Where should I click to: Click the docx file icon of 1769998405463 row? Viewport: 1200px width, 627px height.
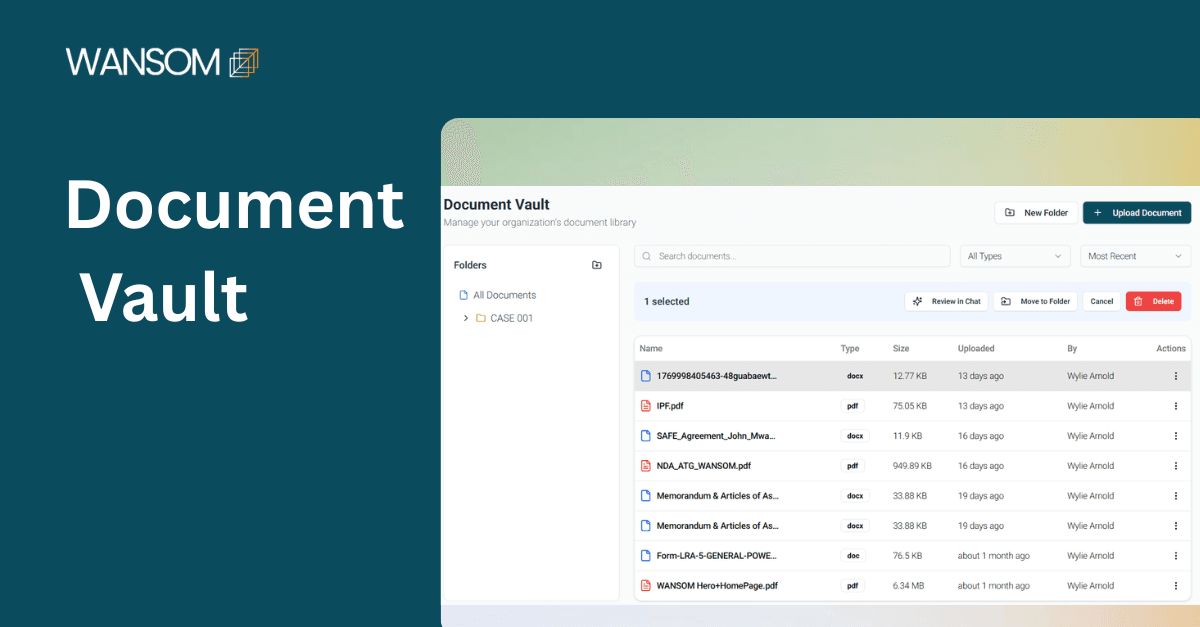point(645,376)
